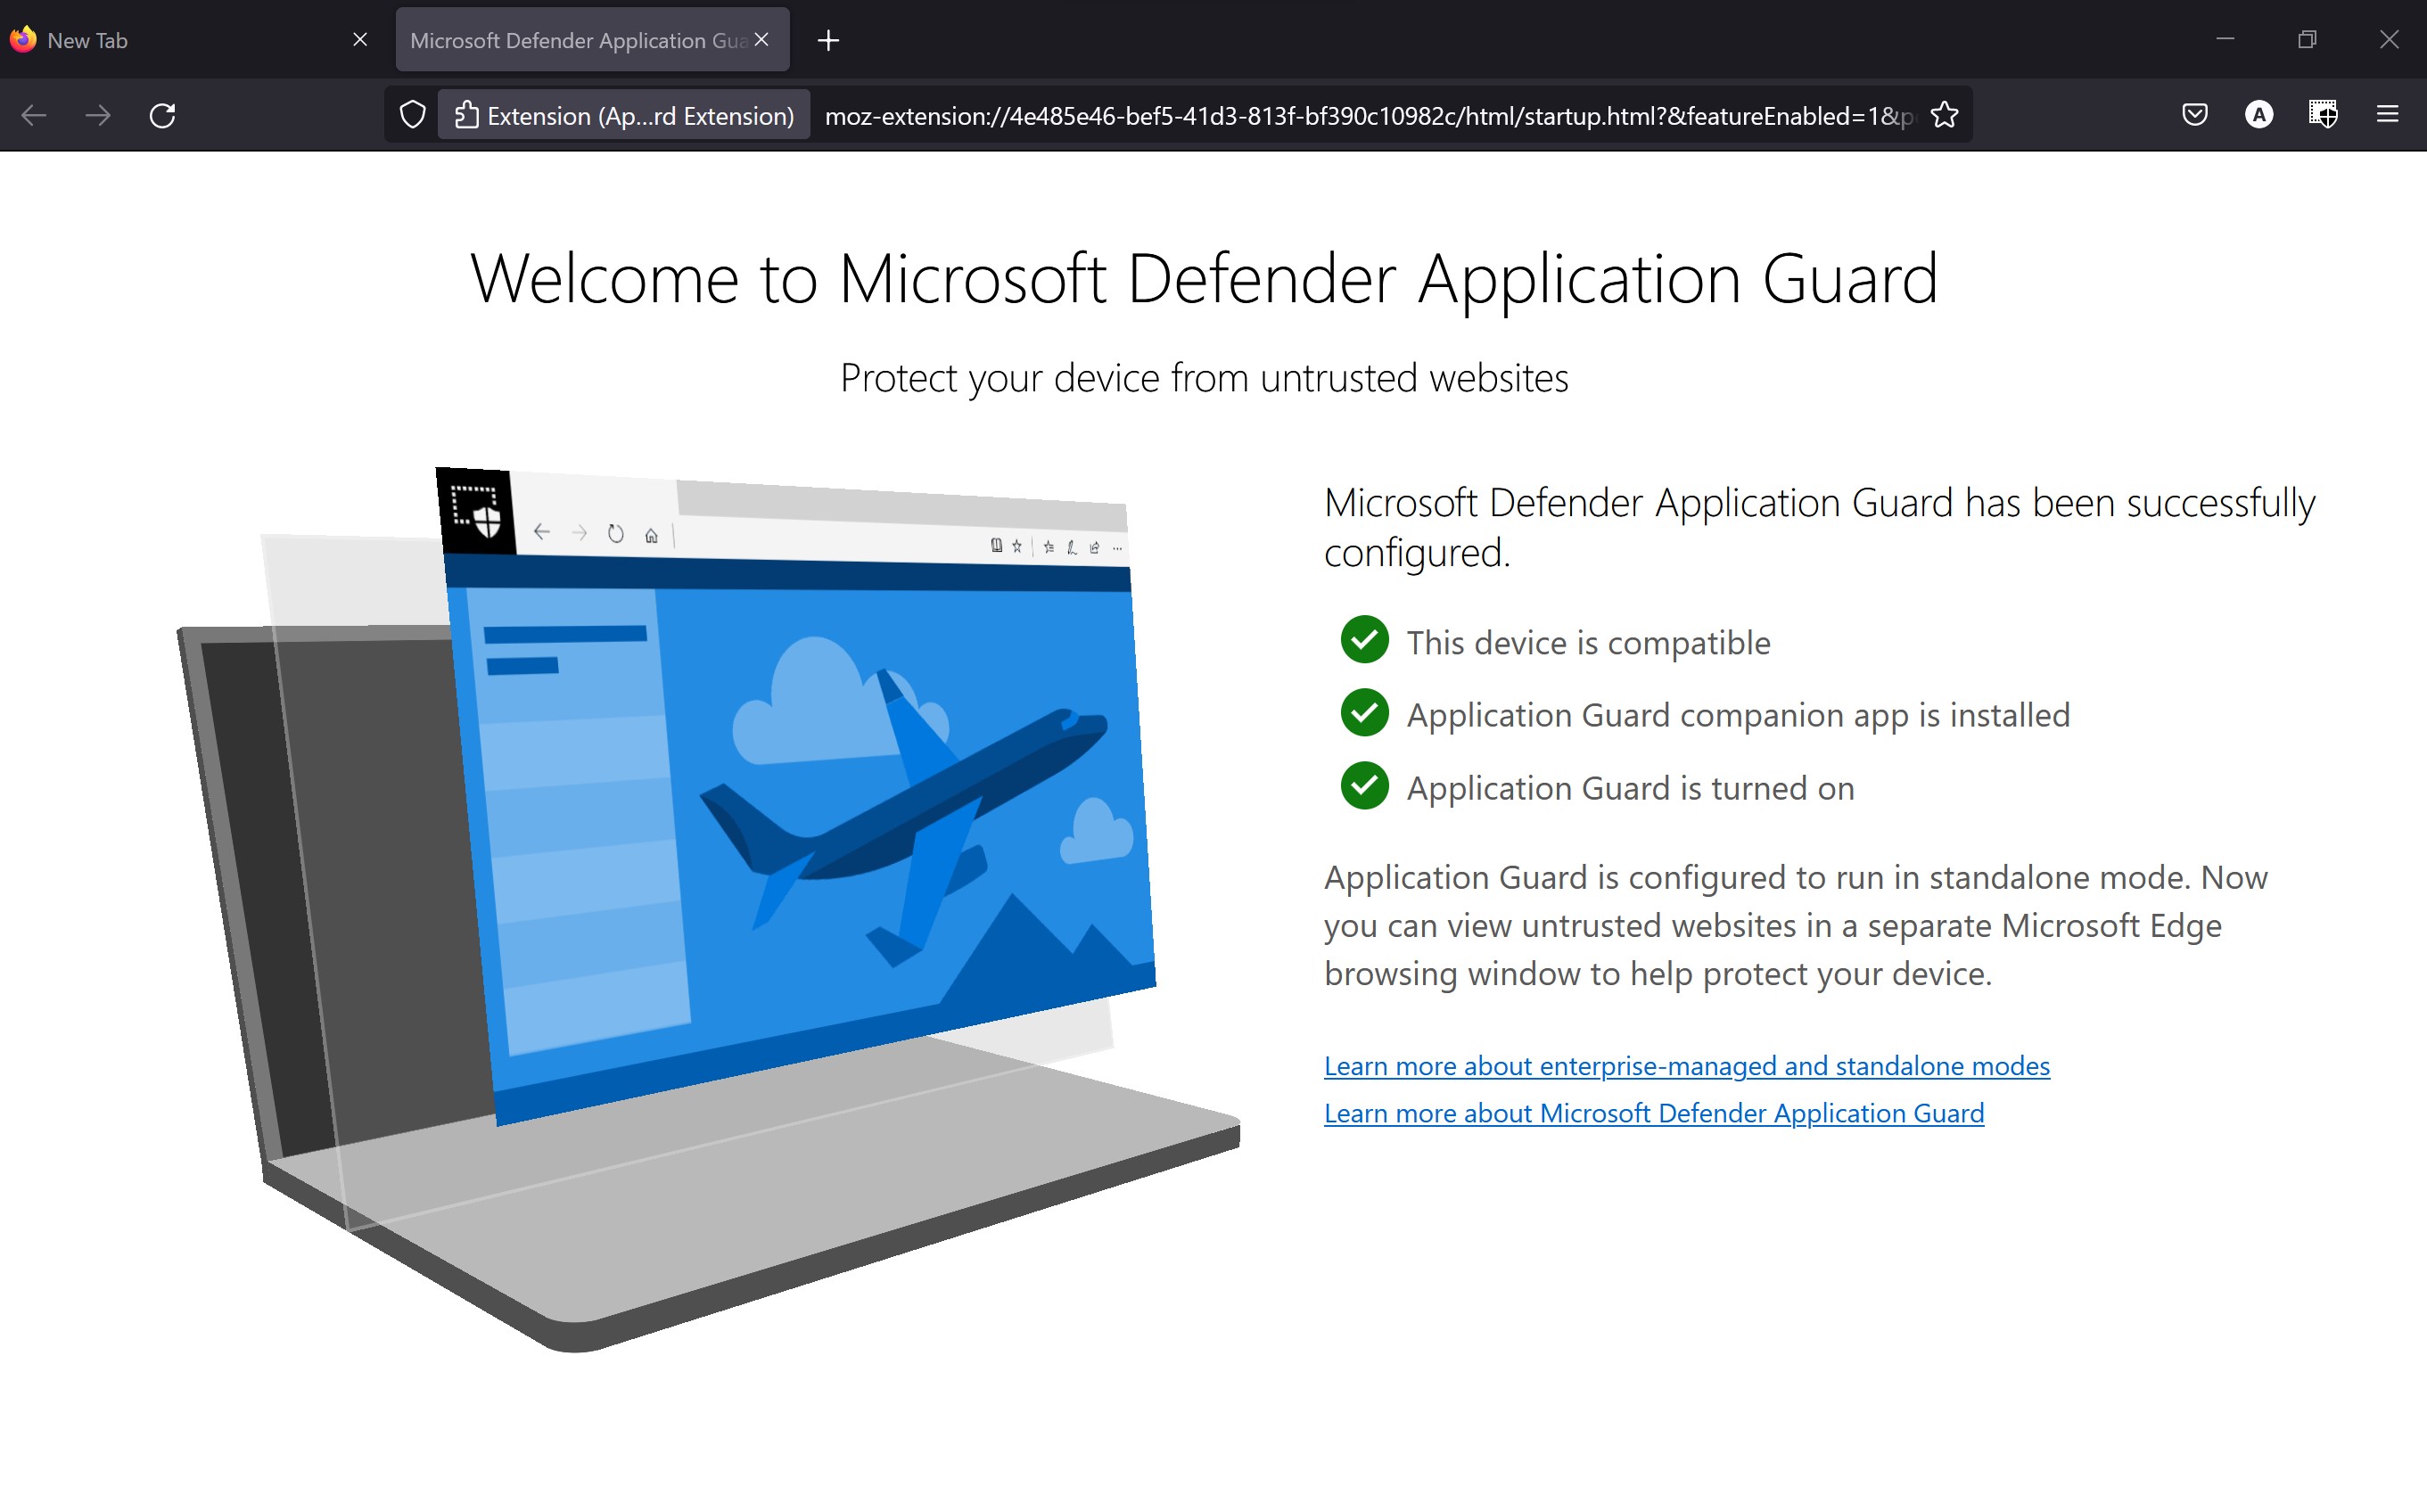Open the Firefox account avatar icon
Image resolution: width=2427 pixels, height=1512 pixels.
(x=2259, y=115)
